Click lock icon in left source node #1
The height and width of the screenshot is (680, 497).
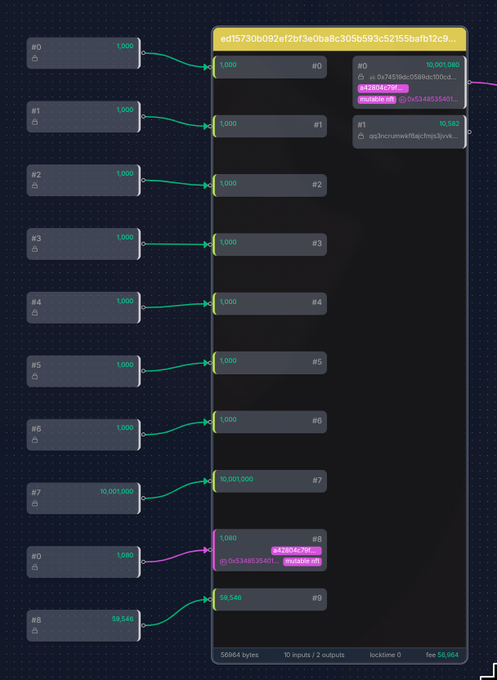tap(35, 122)
